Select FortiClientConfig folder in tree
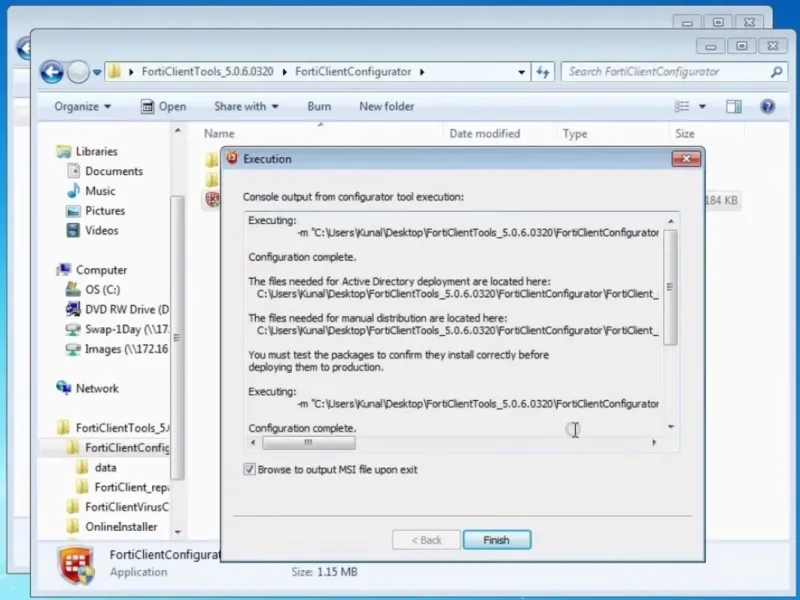800x600 pixels. click(127, 448)
